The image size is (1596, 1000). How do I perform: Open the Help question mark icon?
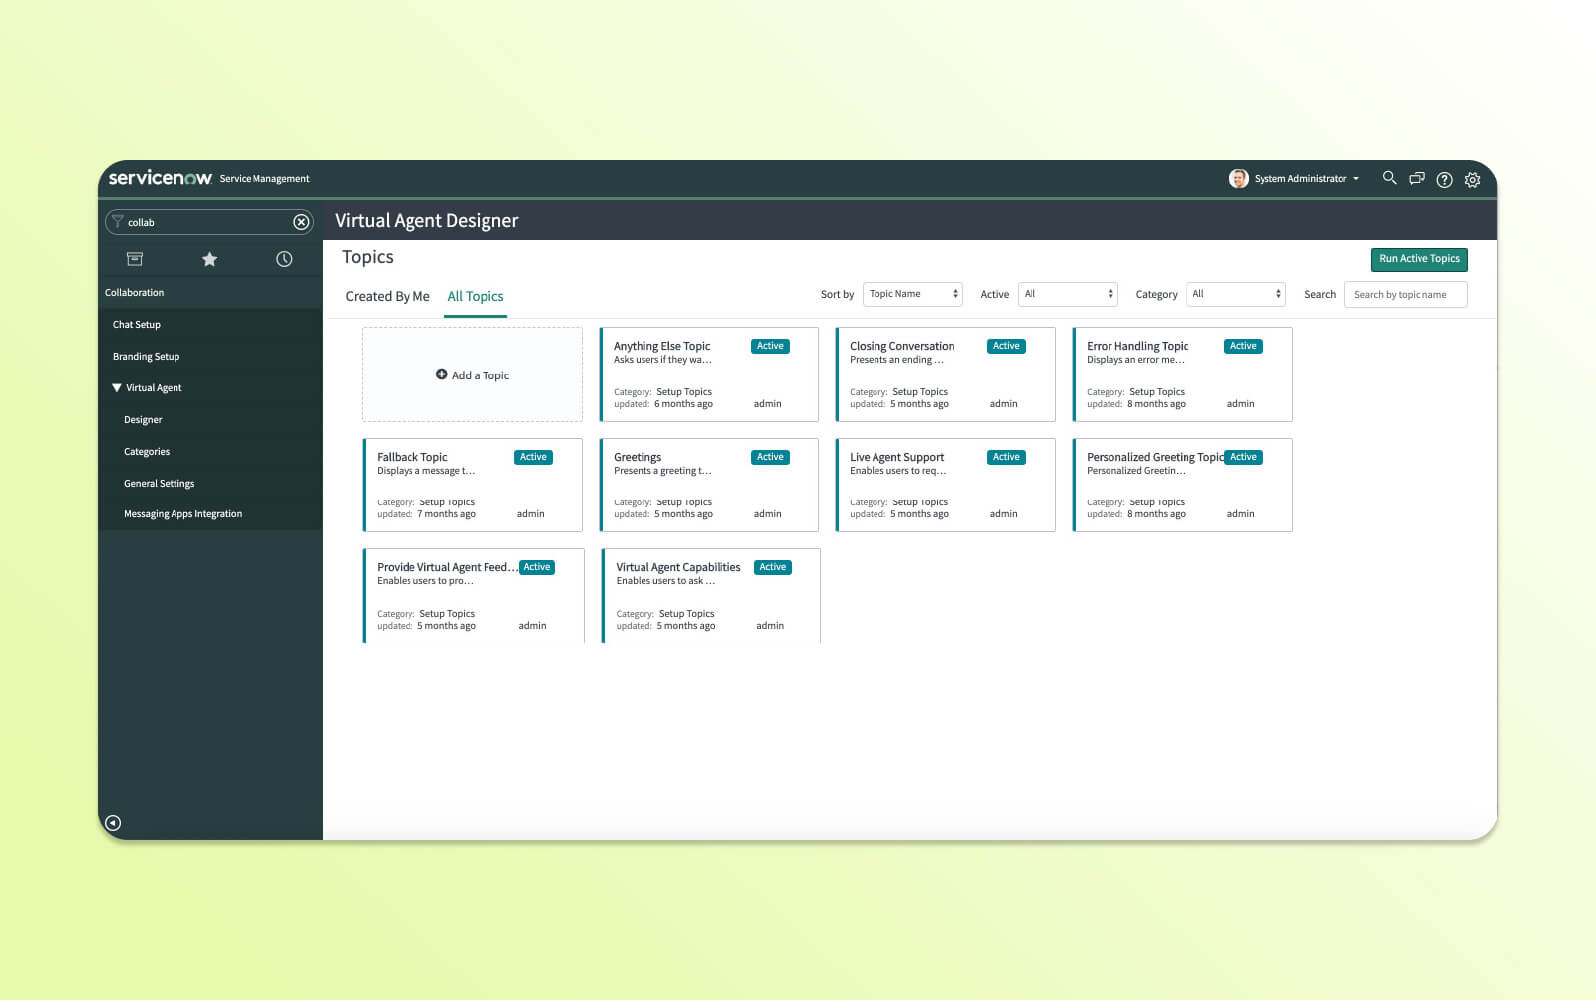(1444, 180)
